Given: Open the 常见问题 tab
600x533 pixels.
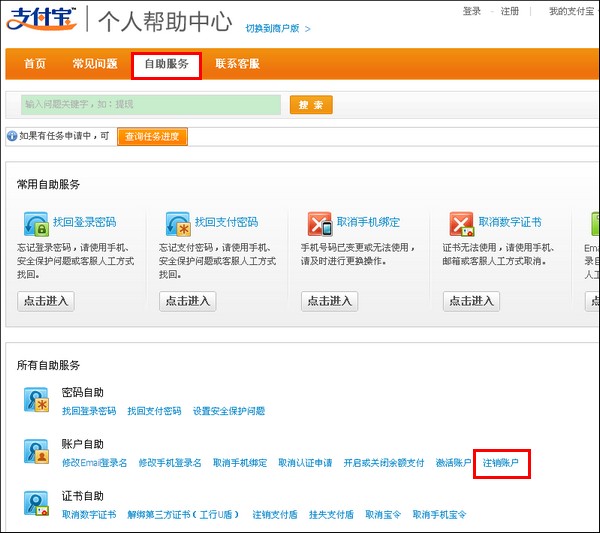Looking at the screenshot, I should click(95, 64).
